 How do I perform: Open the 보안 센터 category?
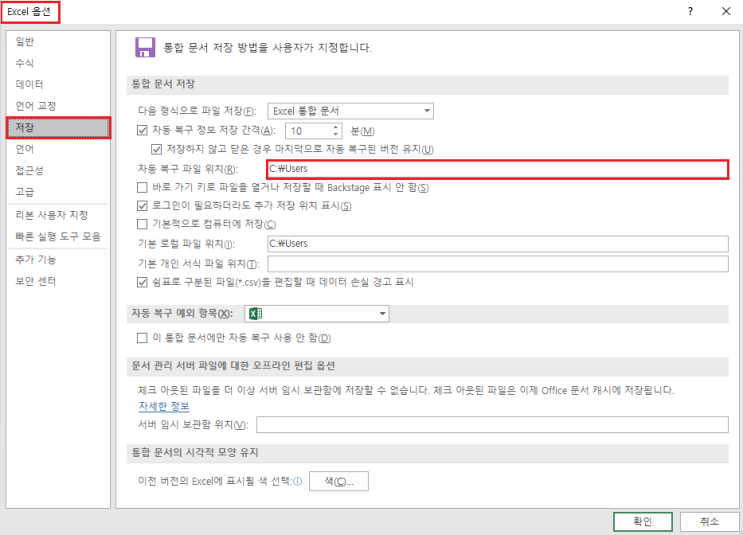click(x=58, y=281)
